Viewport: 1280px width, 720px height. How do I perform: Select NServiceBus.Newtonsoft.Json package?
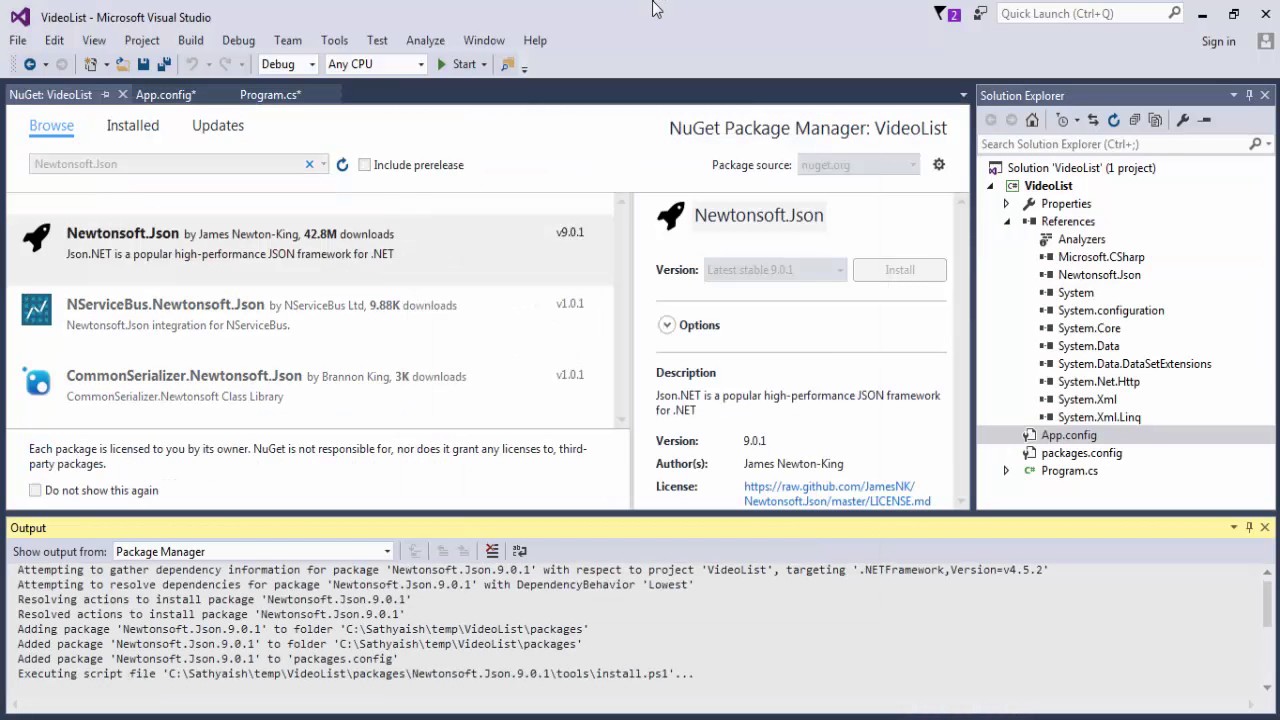point(310,314)
